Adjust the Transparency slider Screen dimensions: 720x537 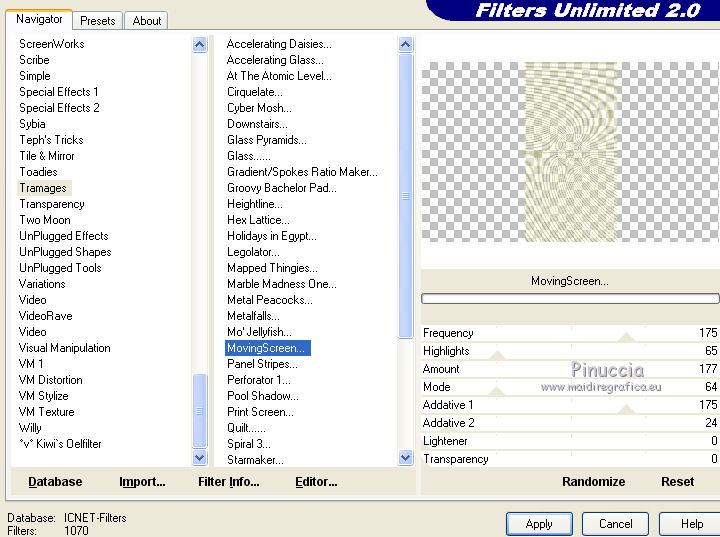570,459
